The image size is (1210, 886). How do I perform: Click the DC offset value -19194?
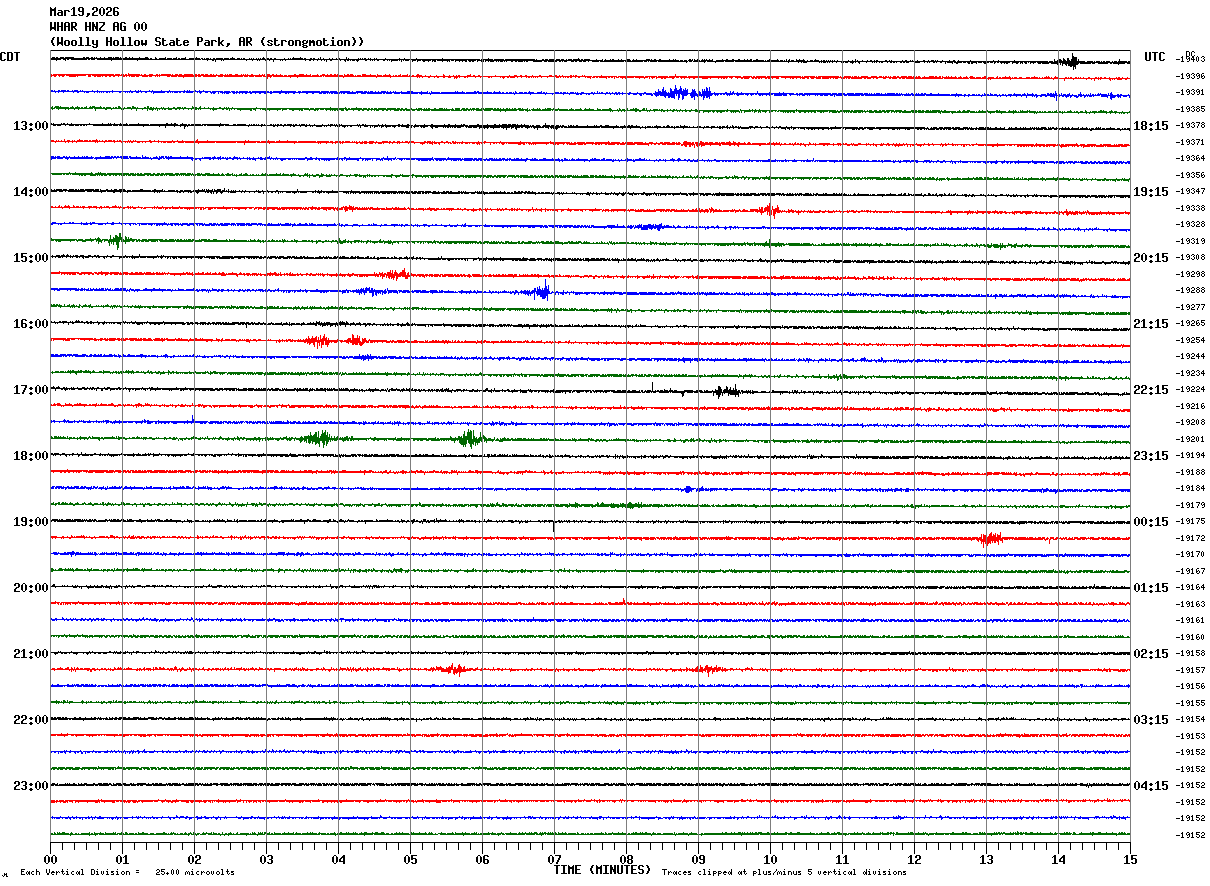click(1190, 455)
